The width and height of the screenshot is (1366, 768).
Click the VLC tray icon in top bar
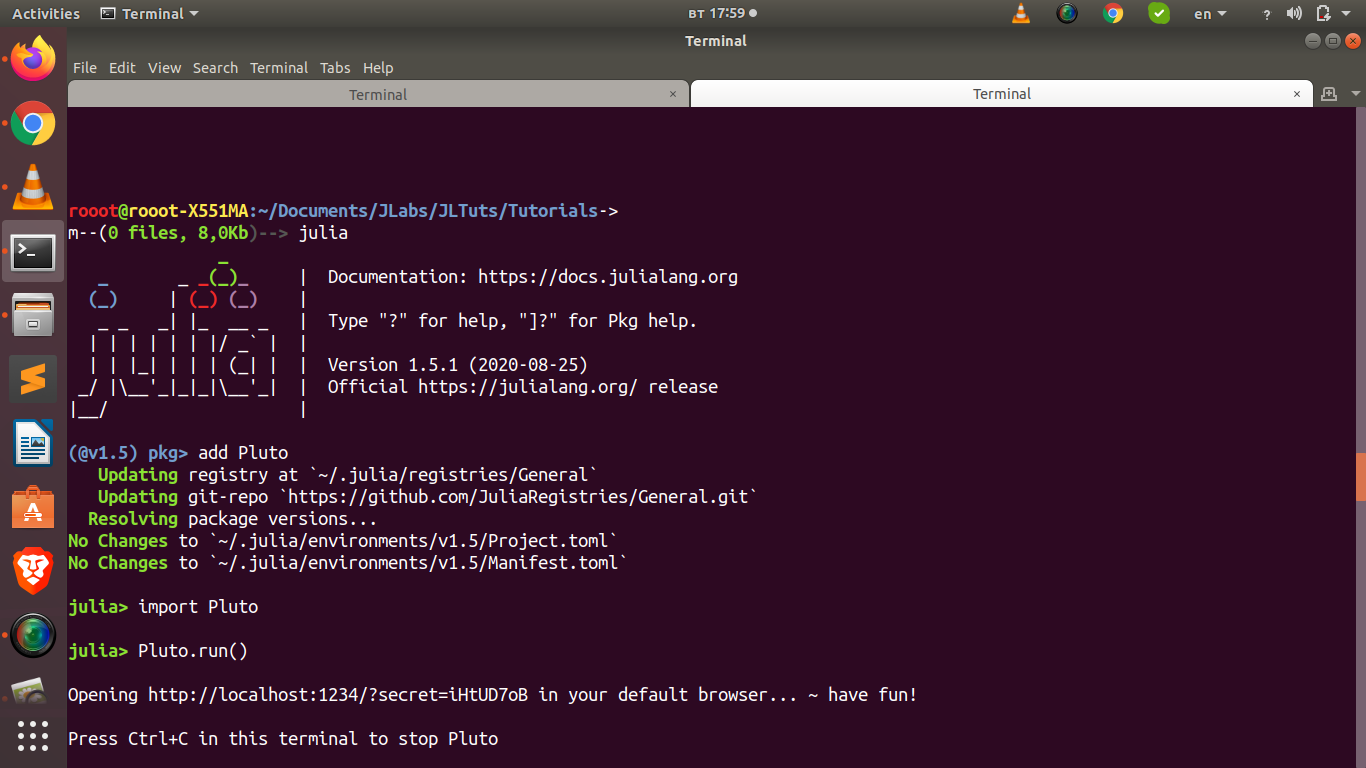(x=1021, y=14)
